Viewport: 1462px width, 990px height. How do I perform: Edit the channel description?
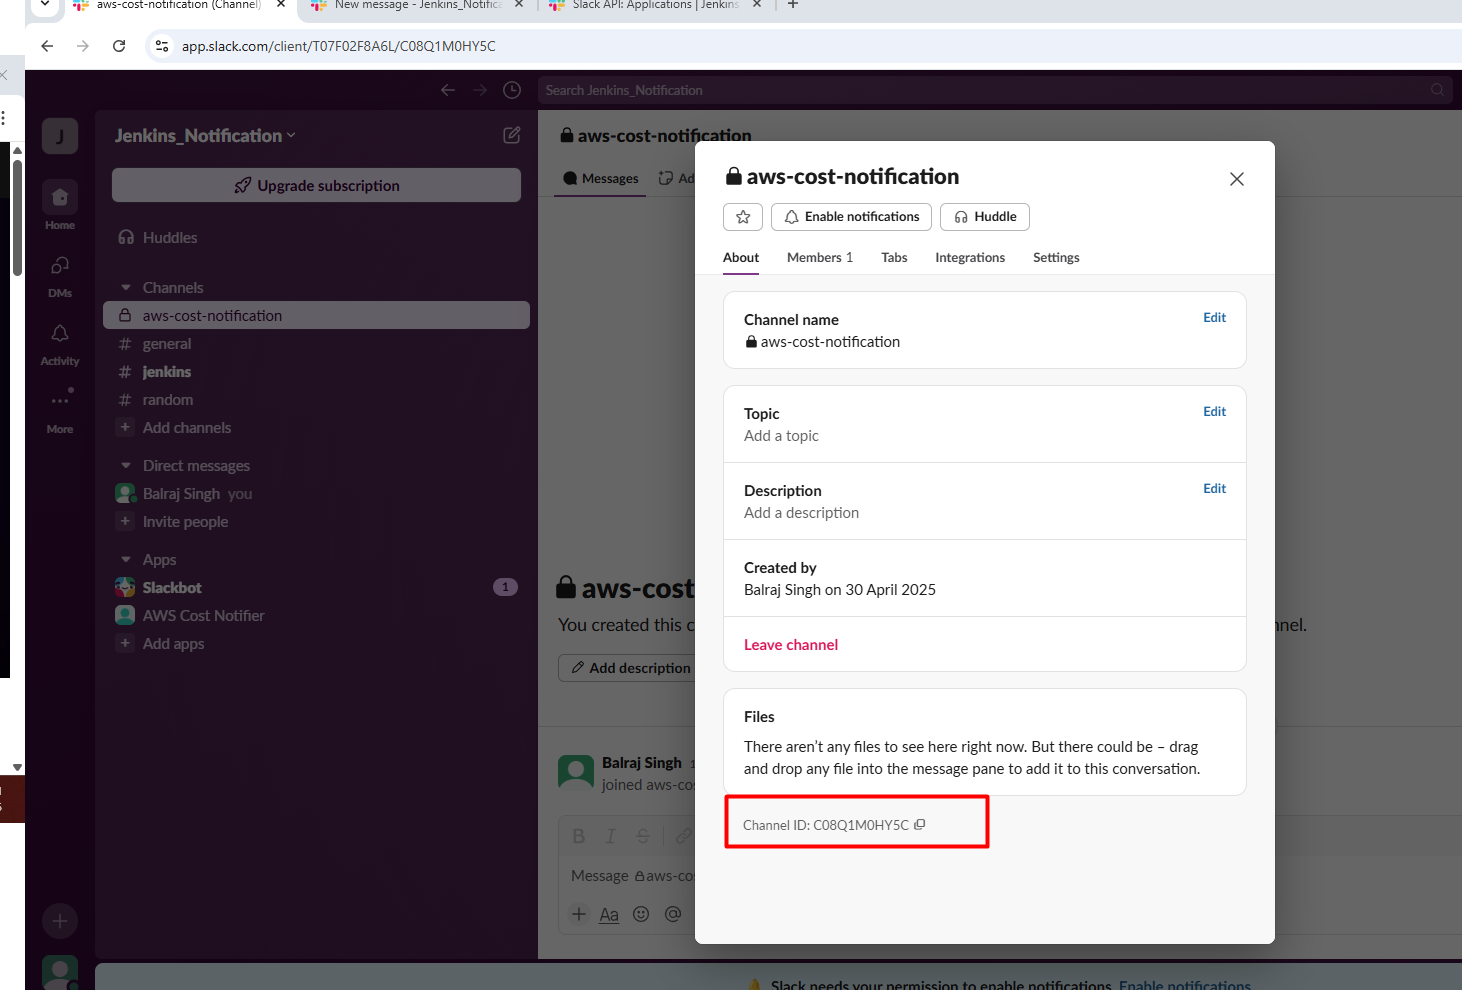coord(1214,488)
